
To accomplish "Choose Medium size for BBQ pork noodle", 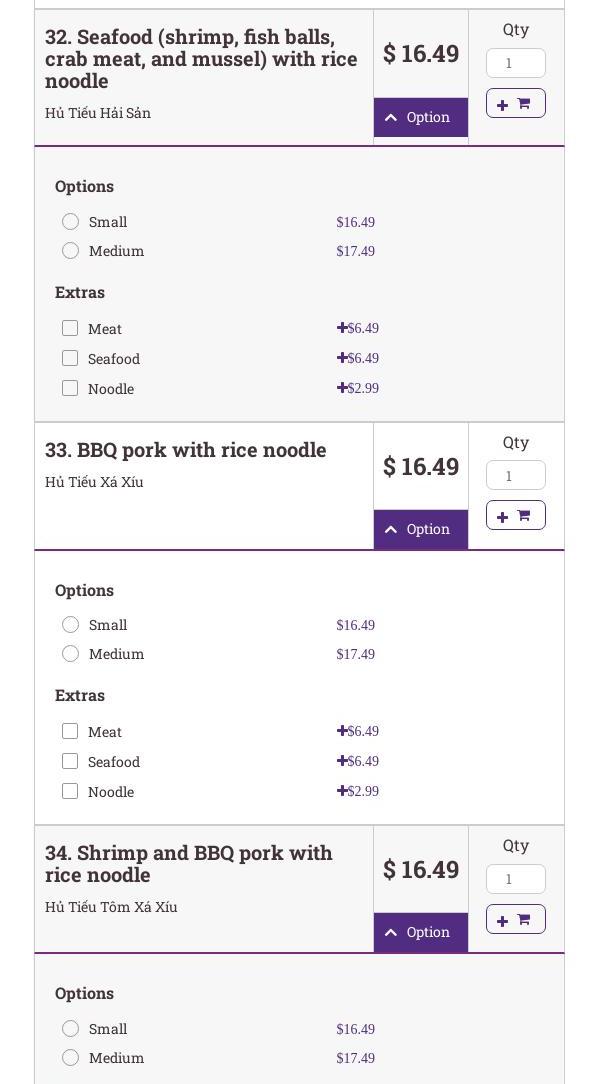I will tap(70, 653).
